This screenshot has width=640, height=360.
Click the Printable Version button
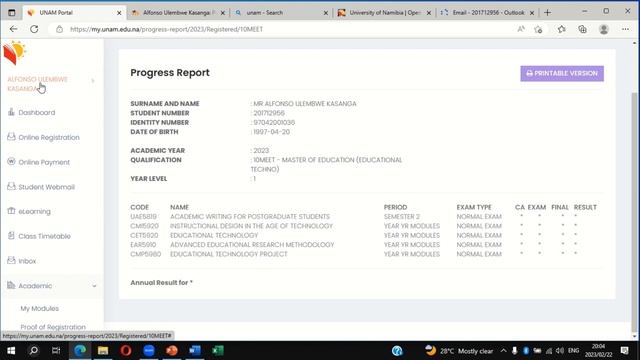click(x=562, y=73)
